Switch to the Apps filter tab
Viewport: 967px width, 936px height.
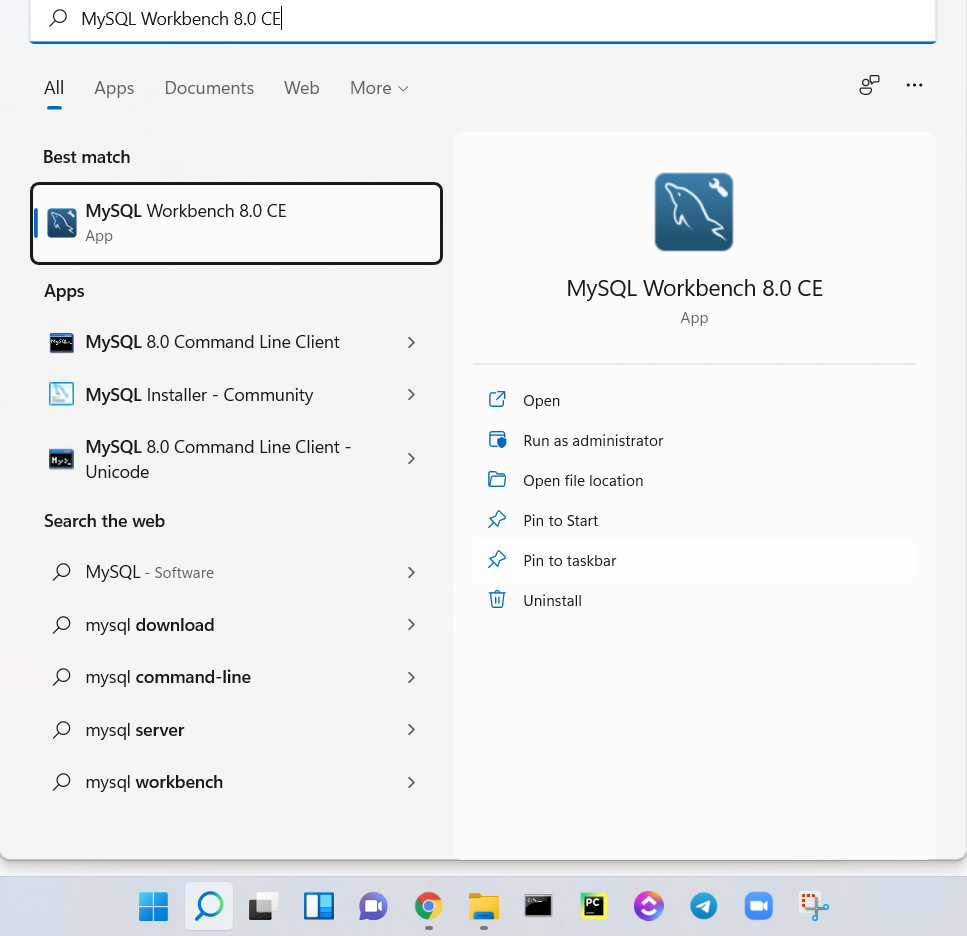[x=114, y=88]
